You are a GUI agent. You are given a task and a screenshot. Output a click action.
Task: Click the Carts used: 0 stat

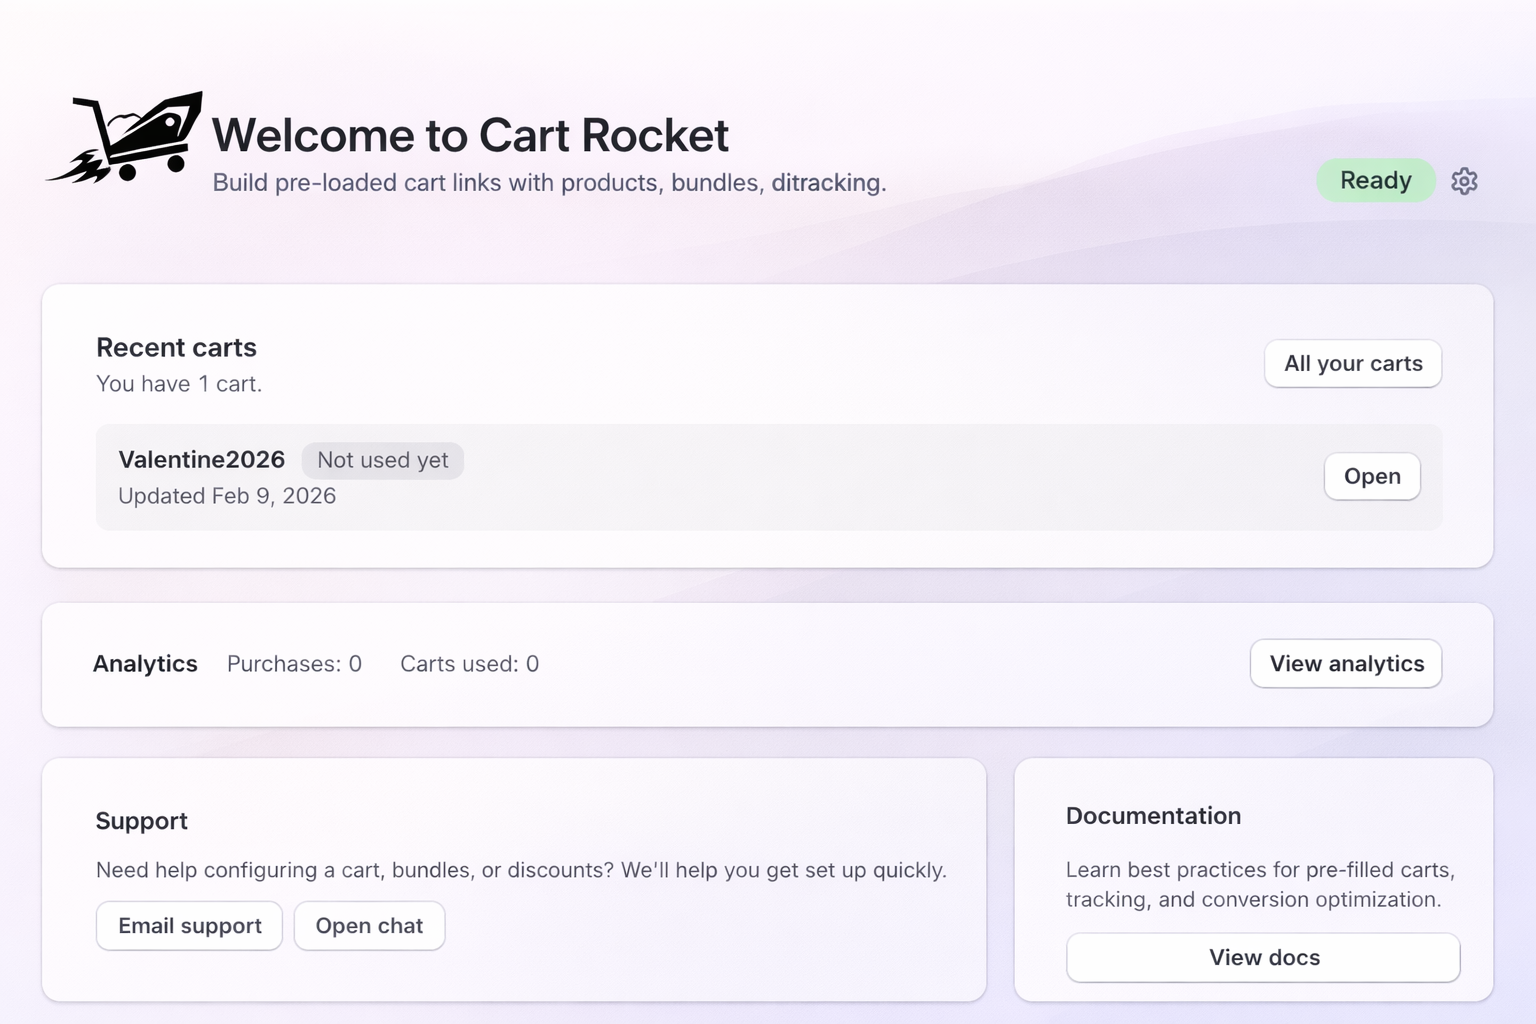[x=469, y=663]
